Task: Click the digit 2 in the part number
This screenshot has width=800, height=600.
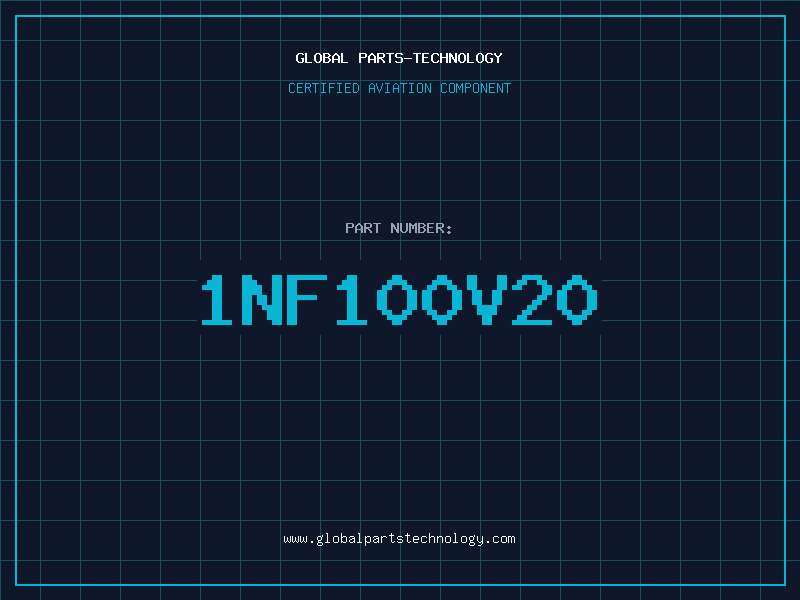Action: pyautogui.click(x=532, y=300)
